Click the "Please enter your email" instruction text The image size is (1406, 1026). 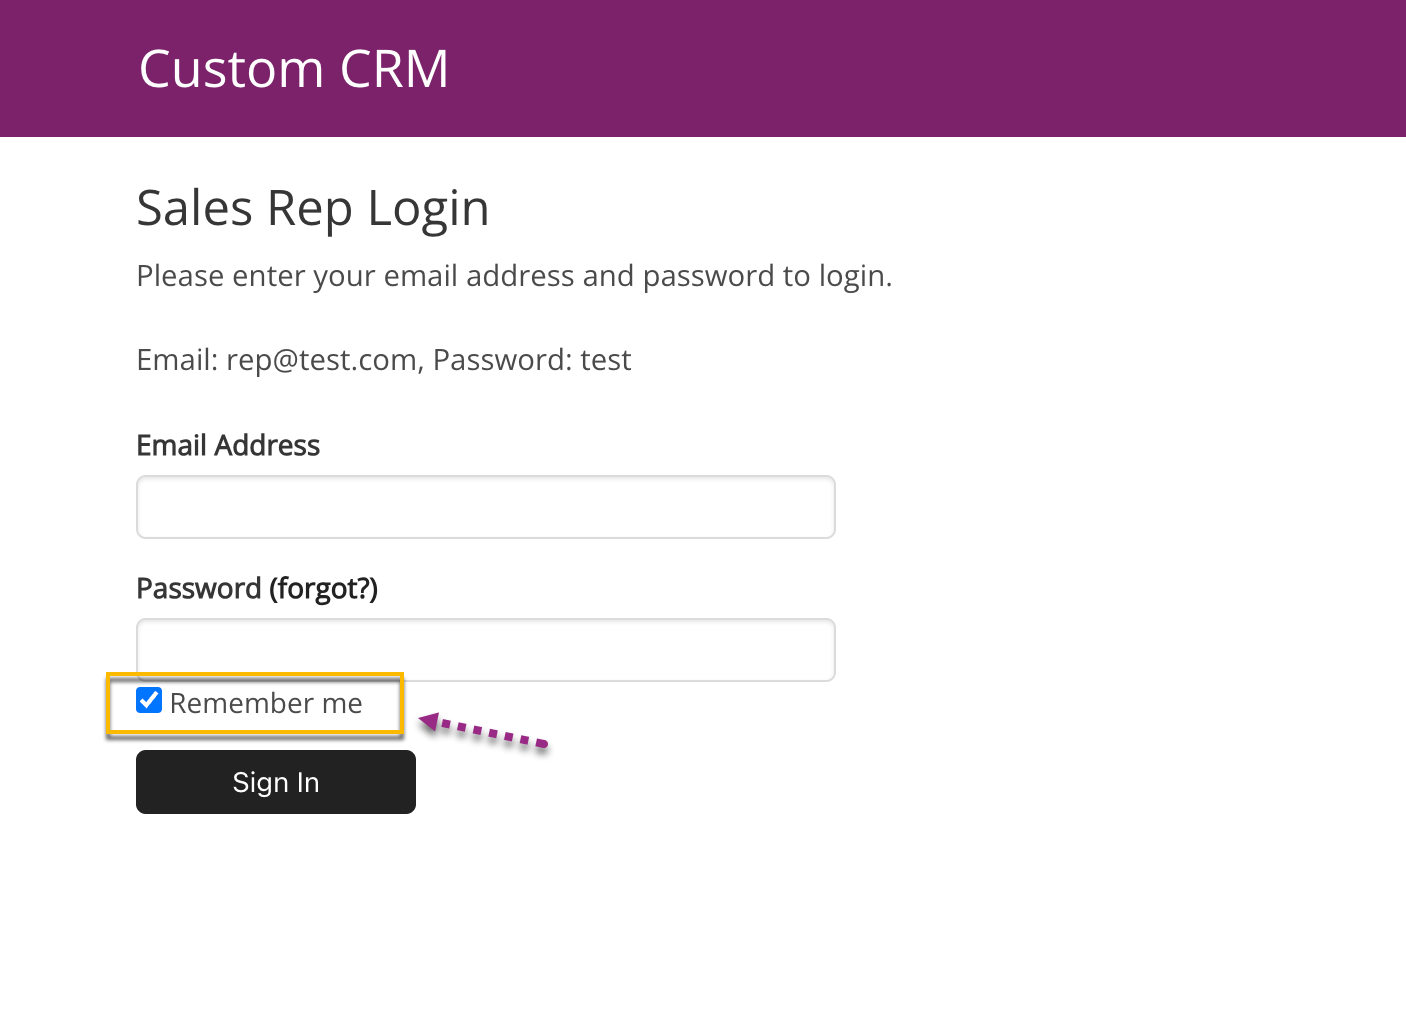pos(513,276)
